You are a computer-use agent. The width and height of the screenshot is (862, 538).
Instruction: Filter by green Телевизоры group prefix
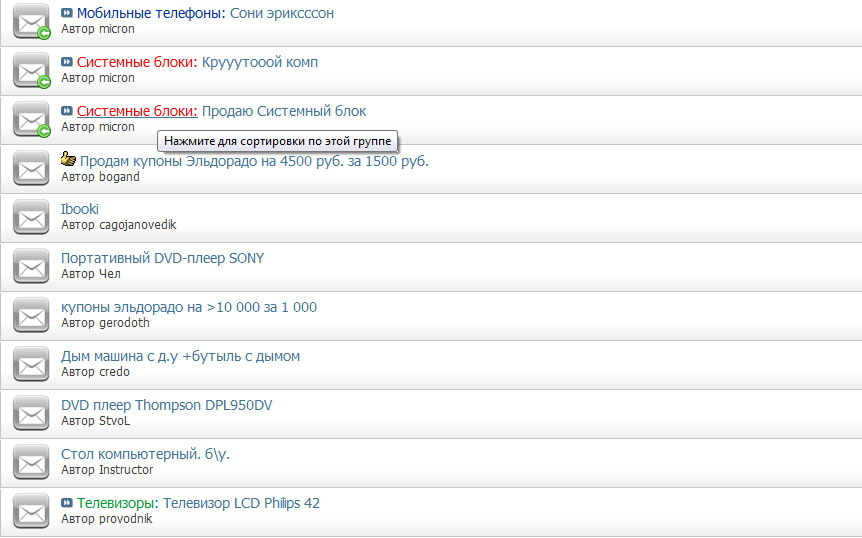[117, 503]
